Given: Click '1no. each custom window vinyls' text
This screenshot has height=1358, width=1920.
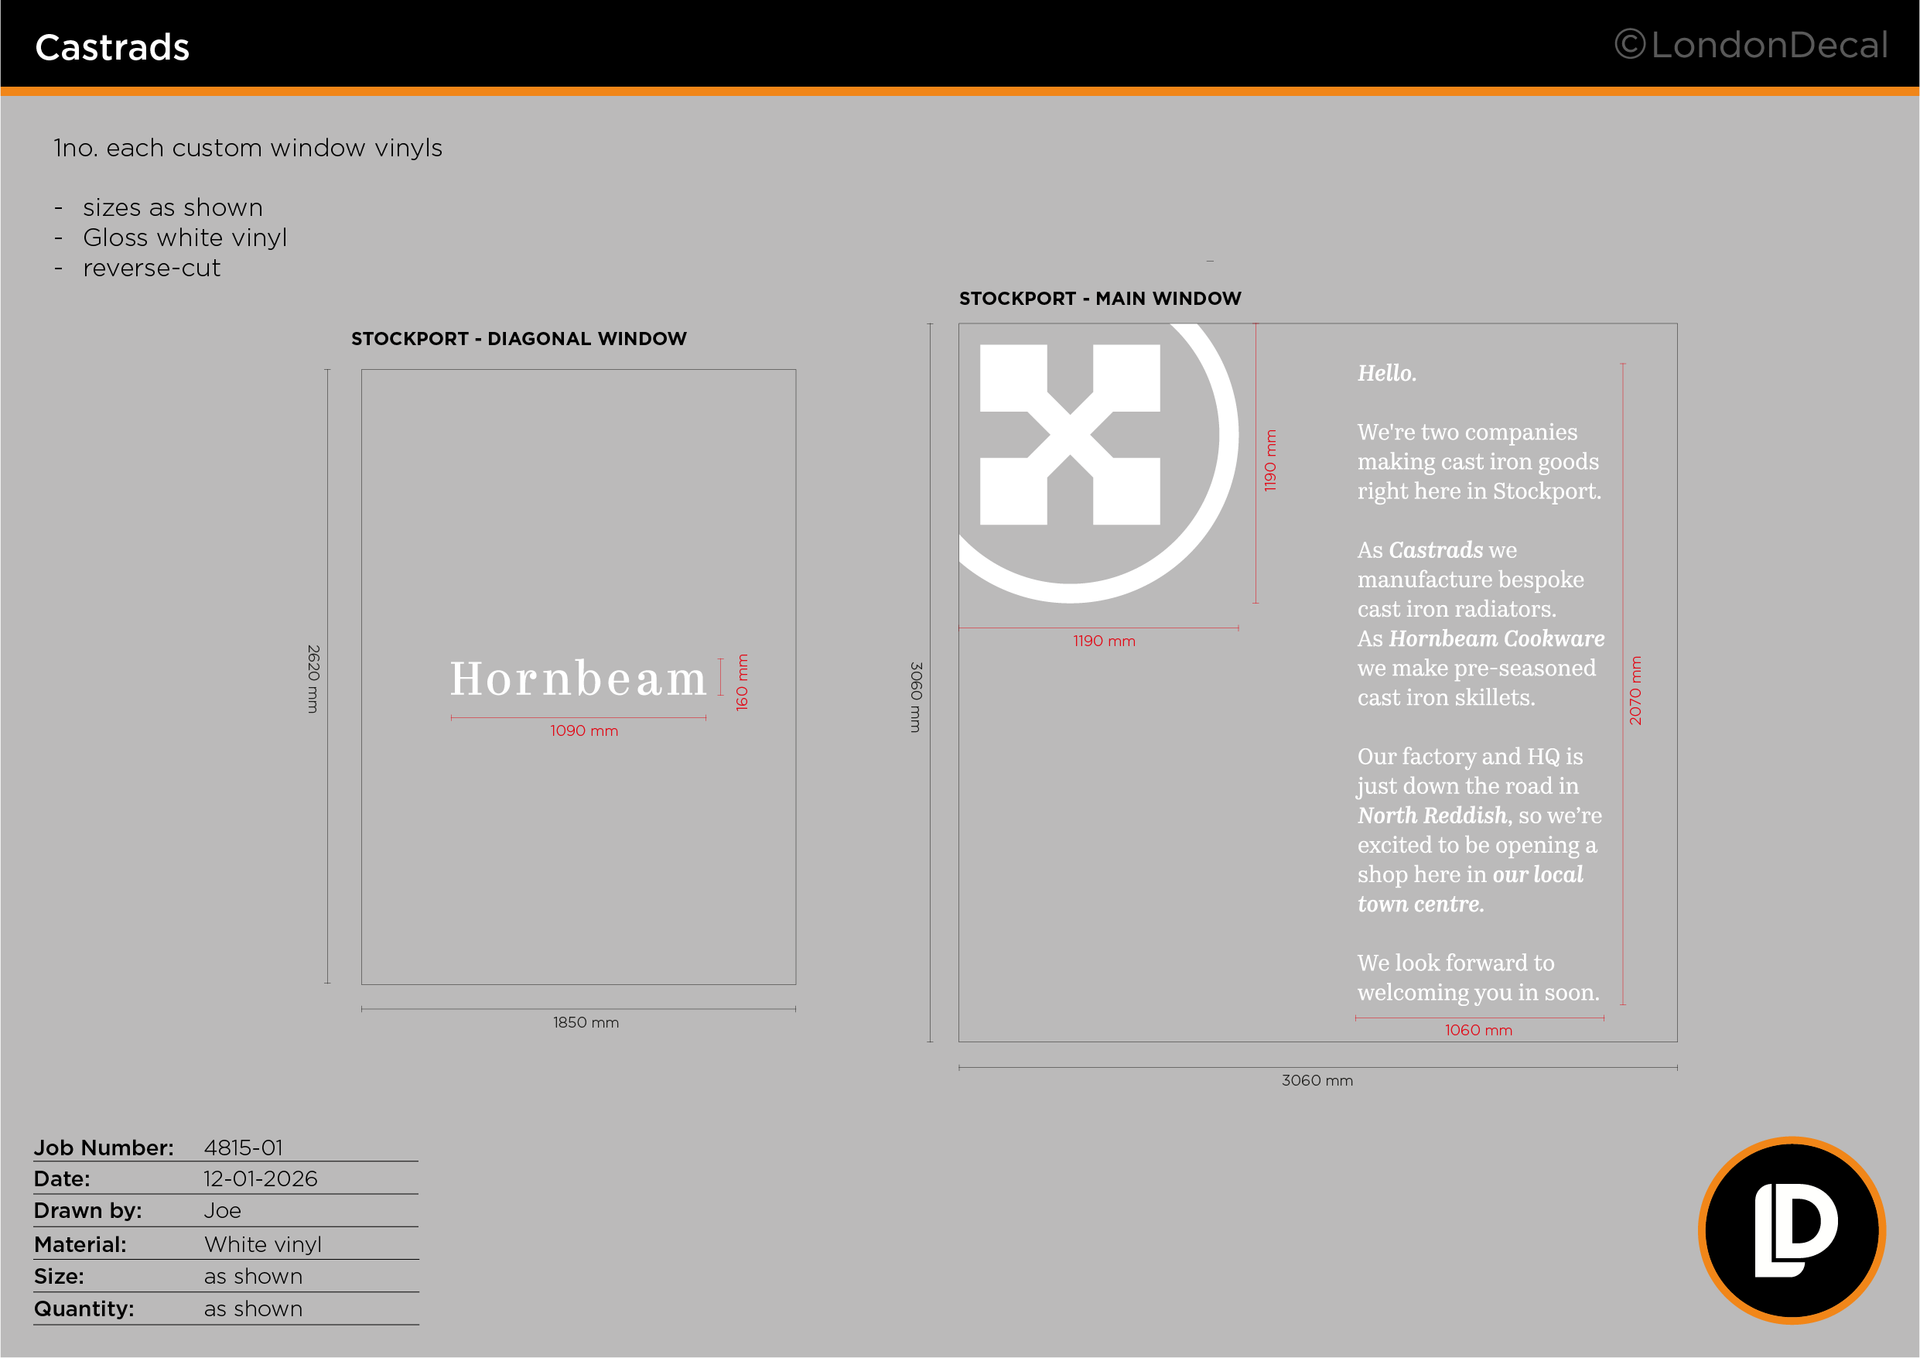Looking at the screenshot, I should tap(248, 148).
